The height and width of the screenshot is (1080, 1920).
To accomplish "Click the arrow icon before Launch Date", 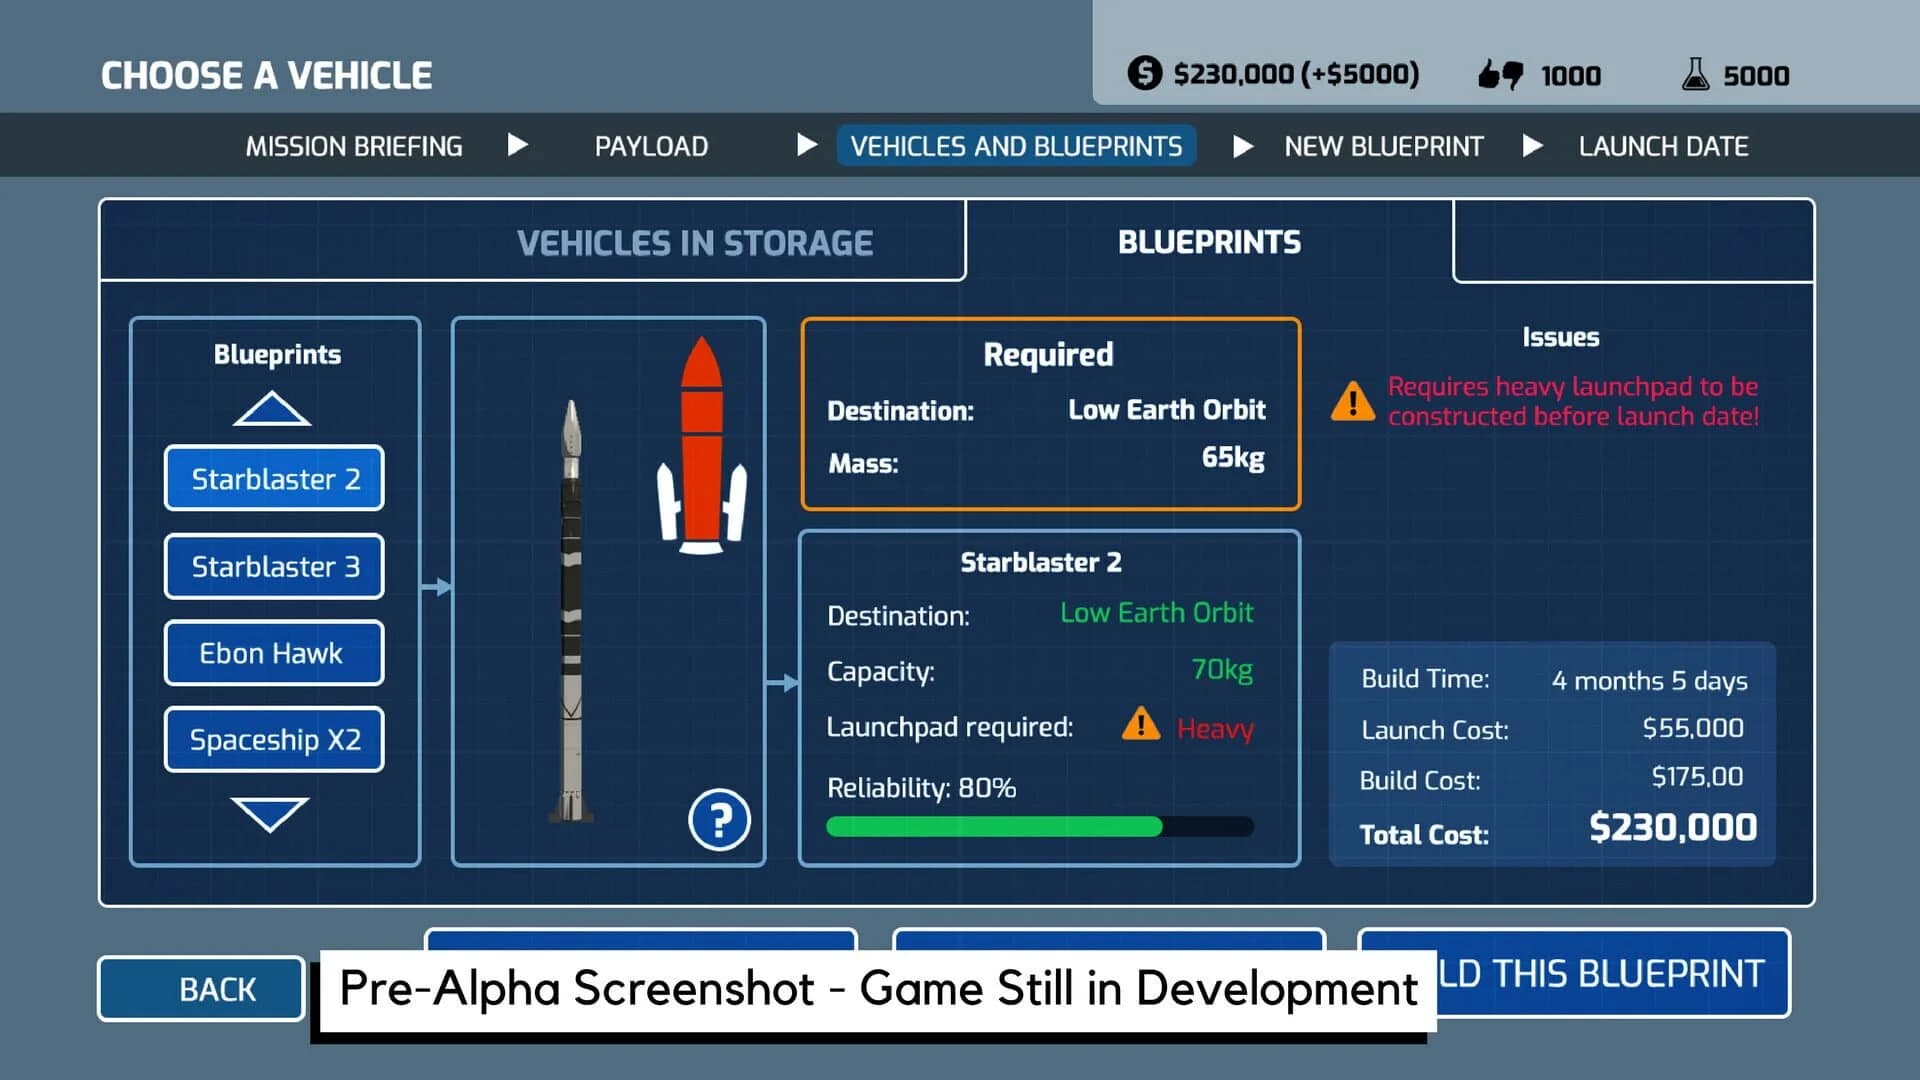I will 1532,145.
